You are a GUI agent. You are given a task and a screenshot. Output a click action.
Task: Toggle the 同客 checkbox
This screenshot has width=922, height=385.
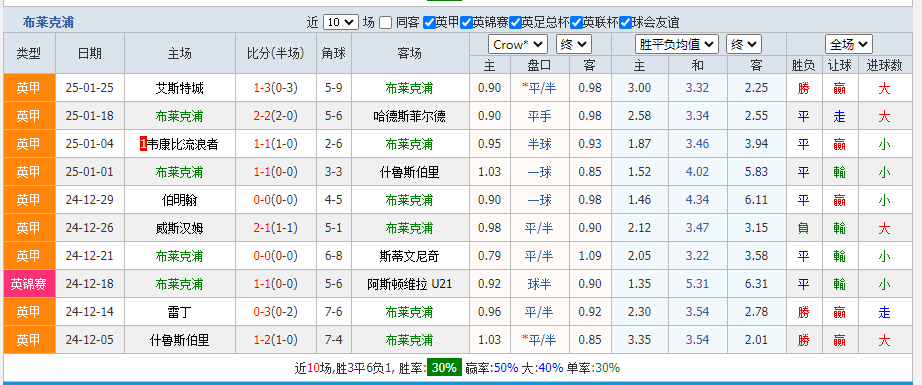click(x=385, y=23)
